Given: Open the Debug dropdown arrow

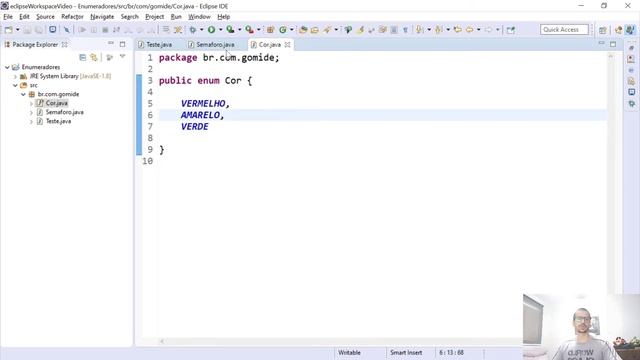Looking at the screenshot, I should coord(201,30).
